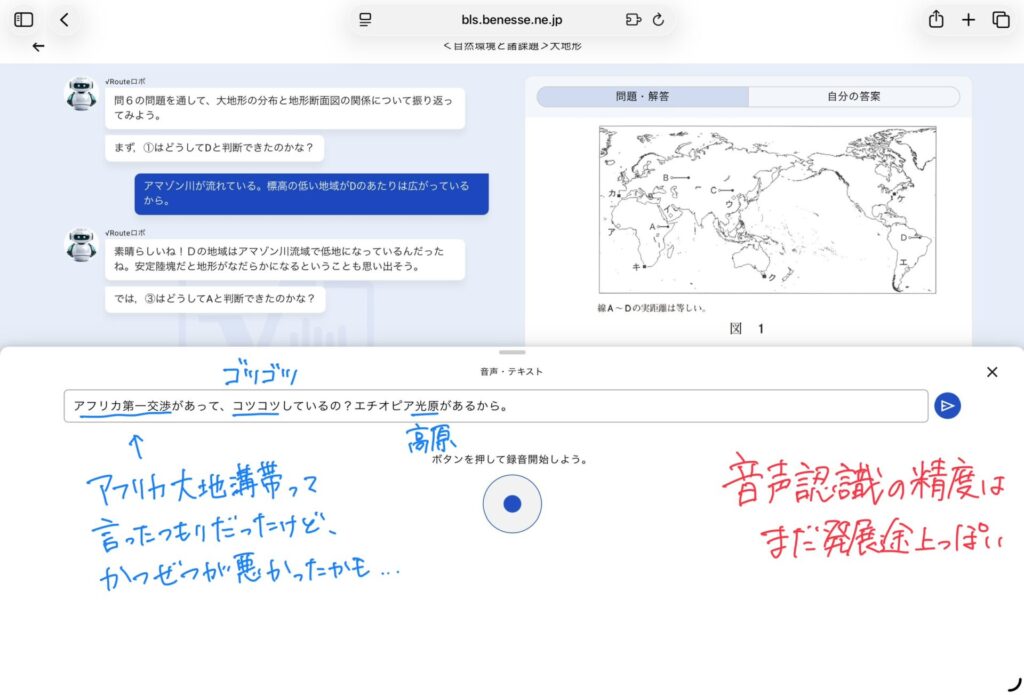Select the 問題・解答 tab
1024x695 pixels.
click(x=643, y=97)
